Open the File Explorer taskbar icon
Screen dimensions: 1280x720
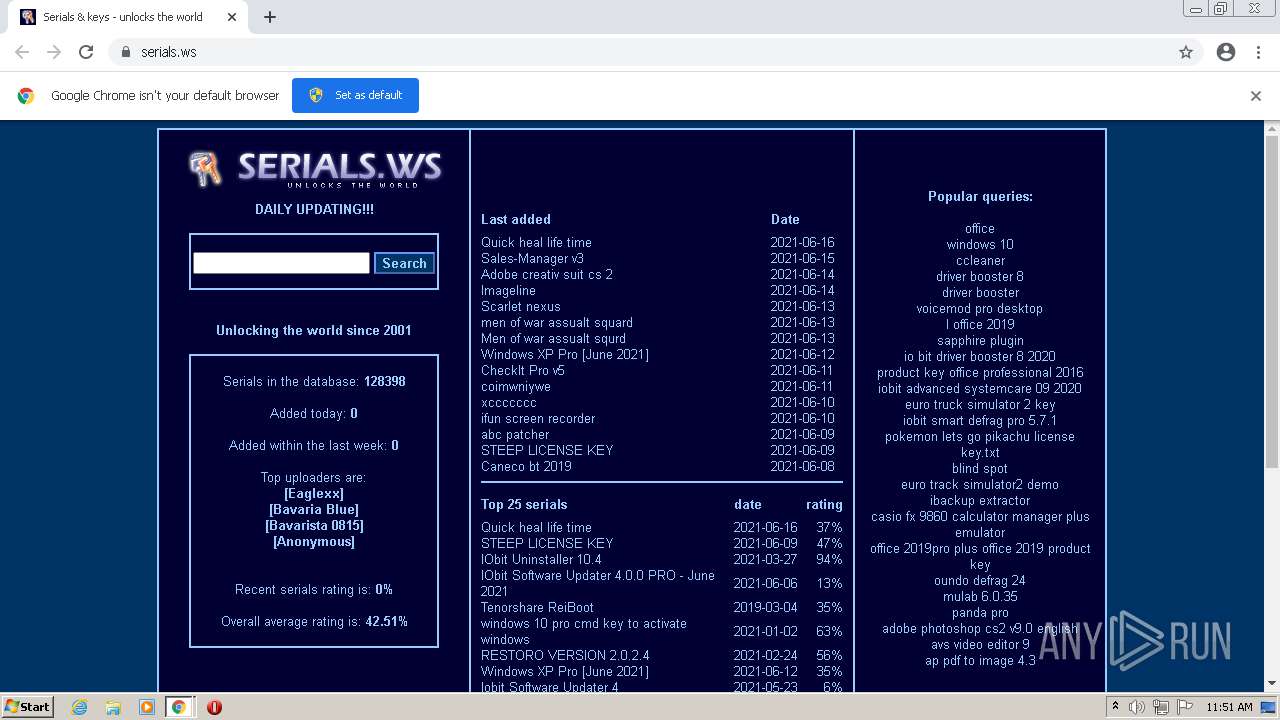point(113,707)
